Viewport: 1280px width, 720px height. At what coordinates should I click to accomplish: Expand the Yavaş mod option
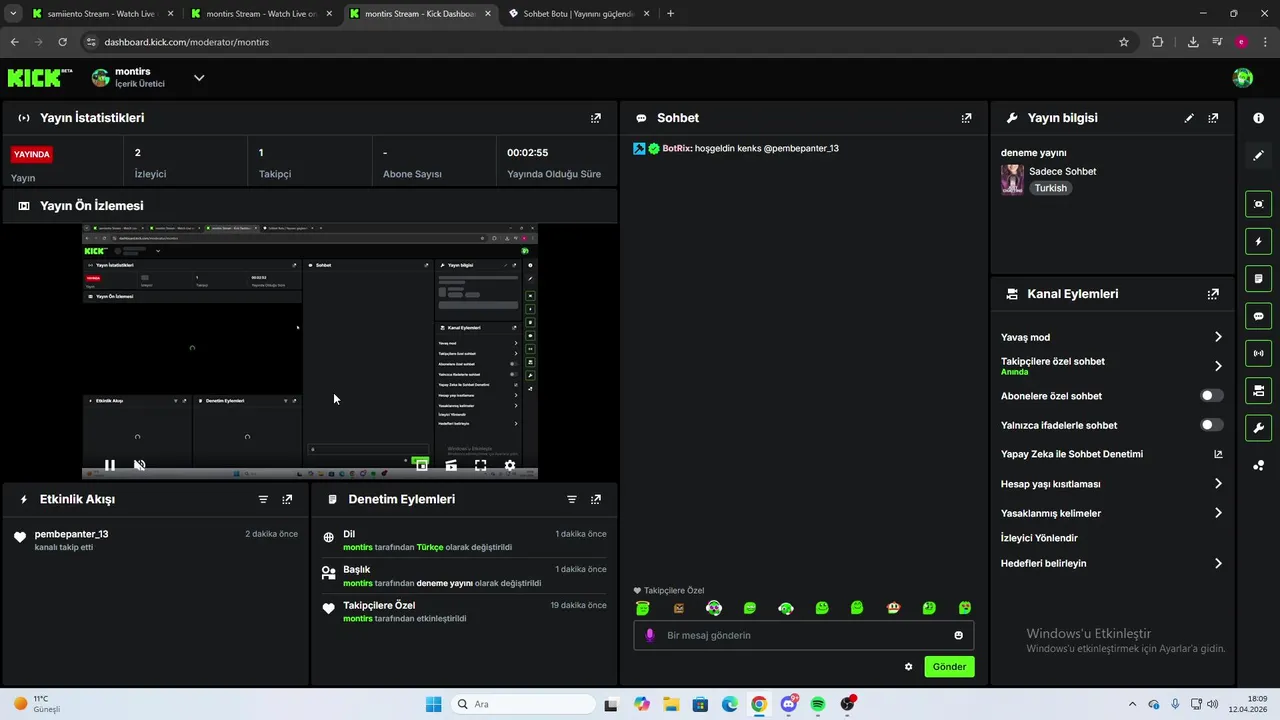(1218, 337)
